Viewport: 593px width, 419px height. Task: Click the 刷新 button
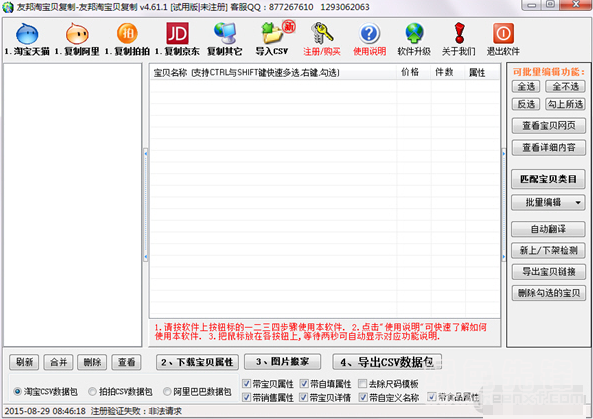24,362
